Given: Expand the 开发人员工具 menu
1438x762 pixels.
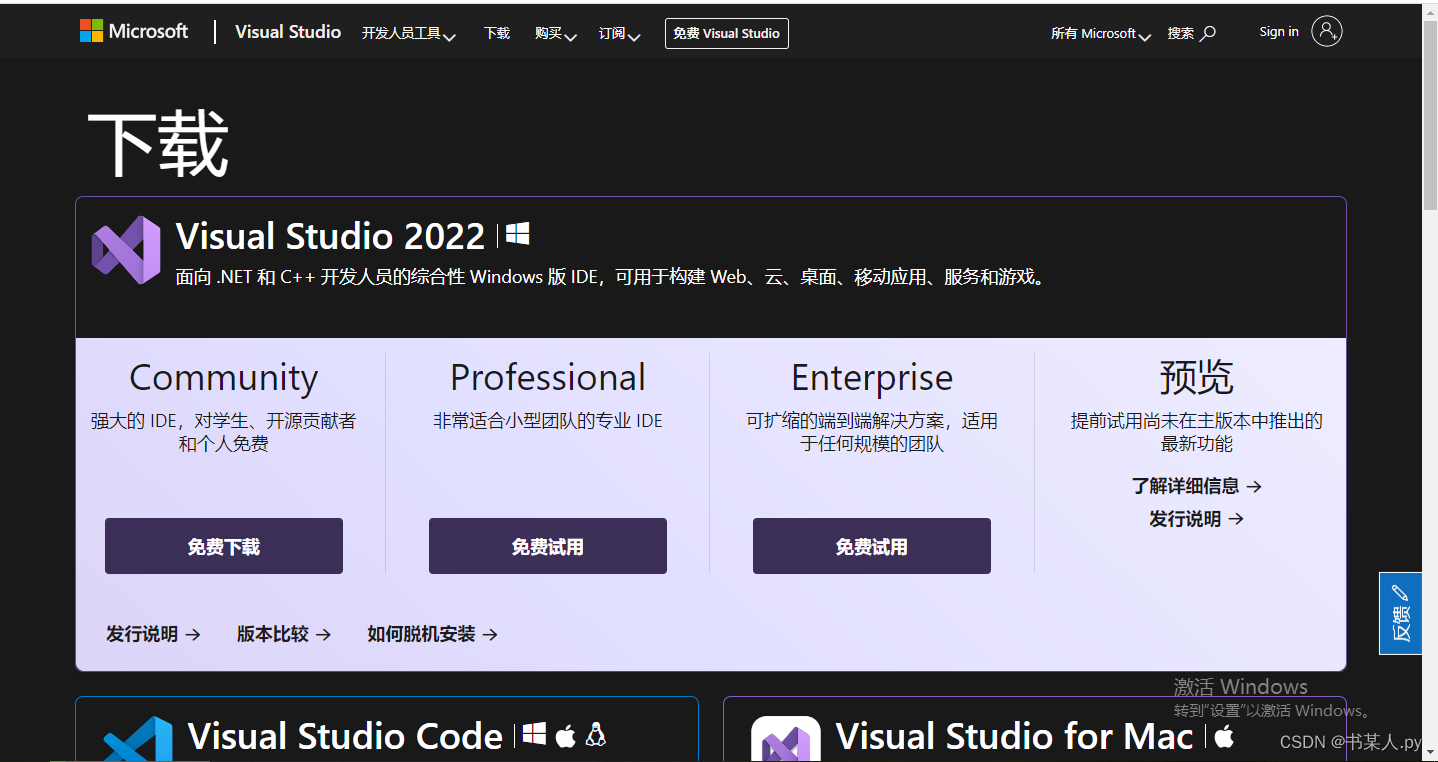Looking at the screenshot, I should [x=408, y=34].
